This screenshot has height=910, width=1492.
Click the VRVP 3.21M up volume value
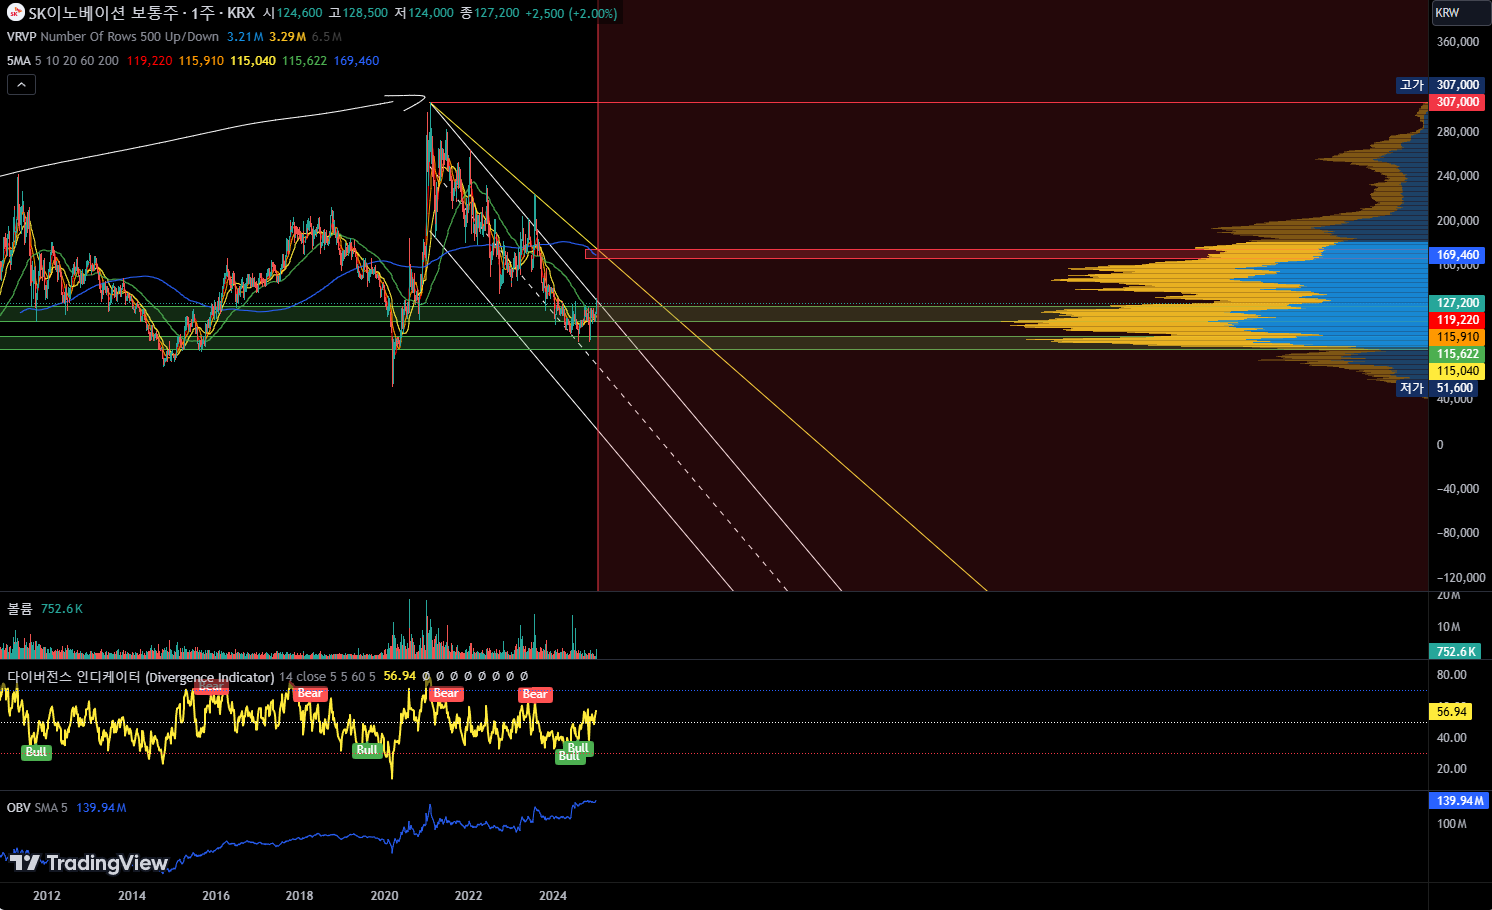(x=245, y=37)
